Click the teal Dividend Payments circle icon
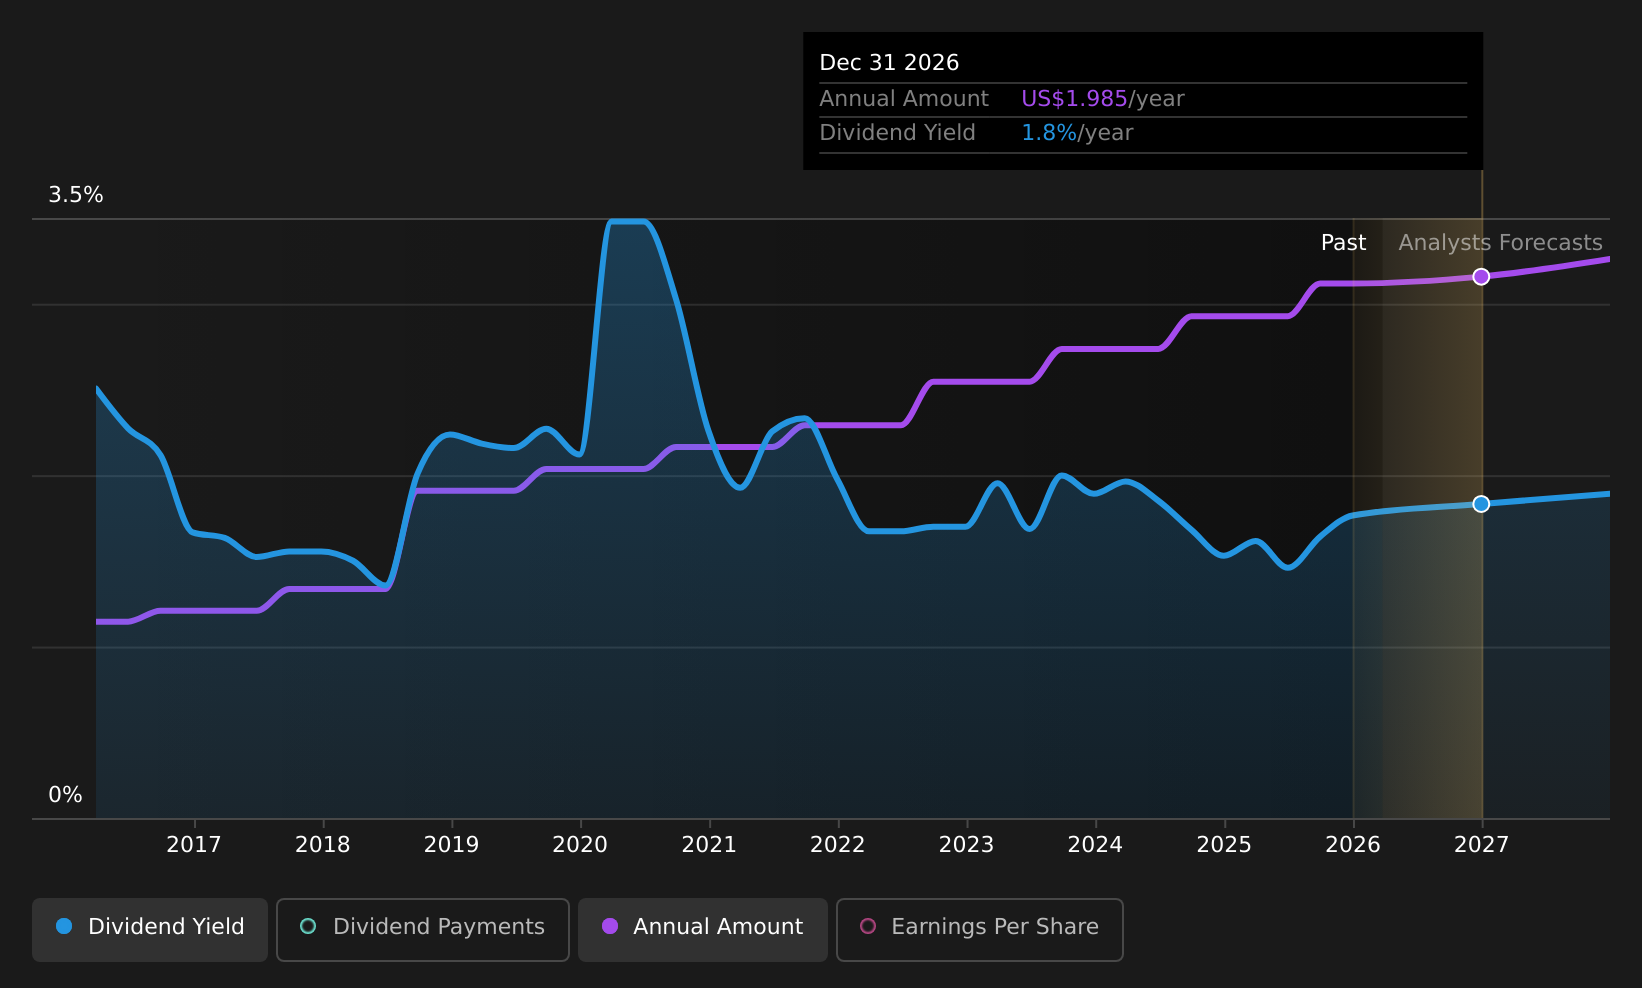1642x988 pixels. 308,927
